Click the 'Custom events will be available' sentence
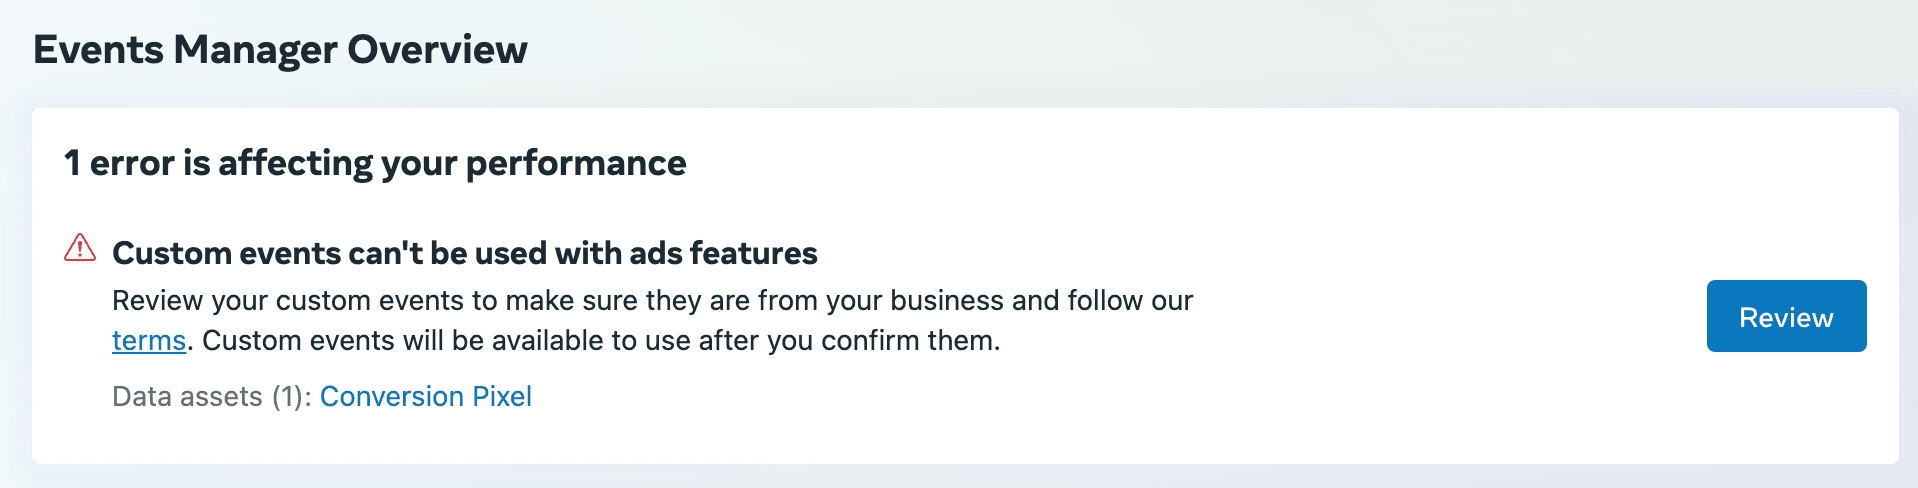 (600, 341)
